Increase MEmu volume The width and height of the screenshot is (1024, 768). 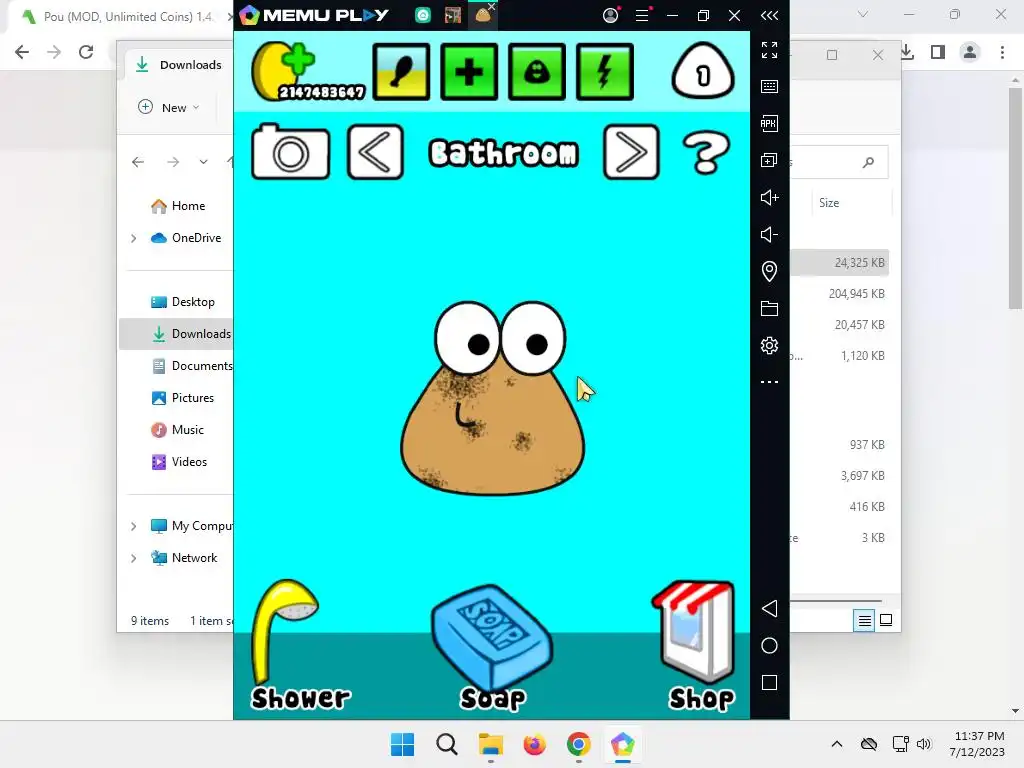point(769,197)
